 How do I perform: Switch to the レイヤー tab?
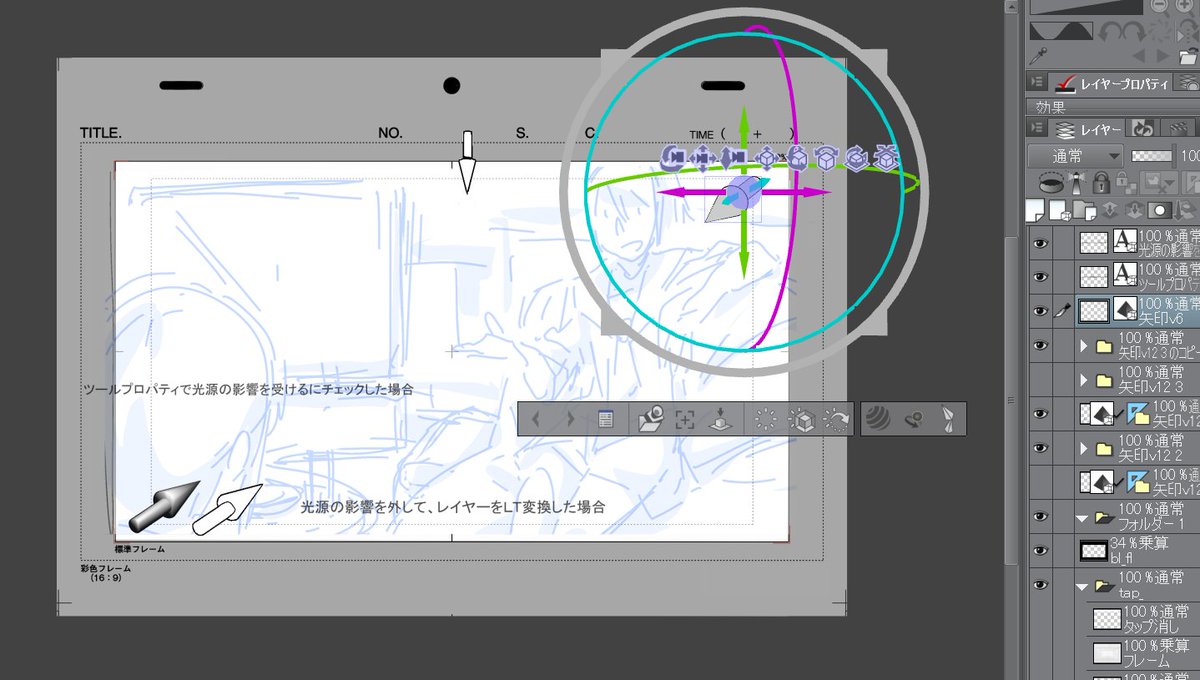pyautogui.click(x=1088, y=129)
